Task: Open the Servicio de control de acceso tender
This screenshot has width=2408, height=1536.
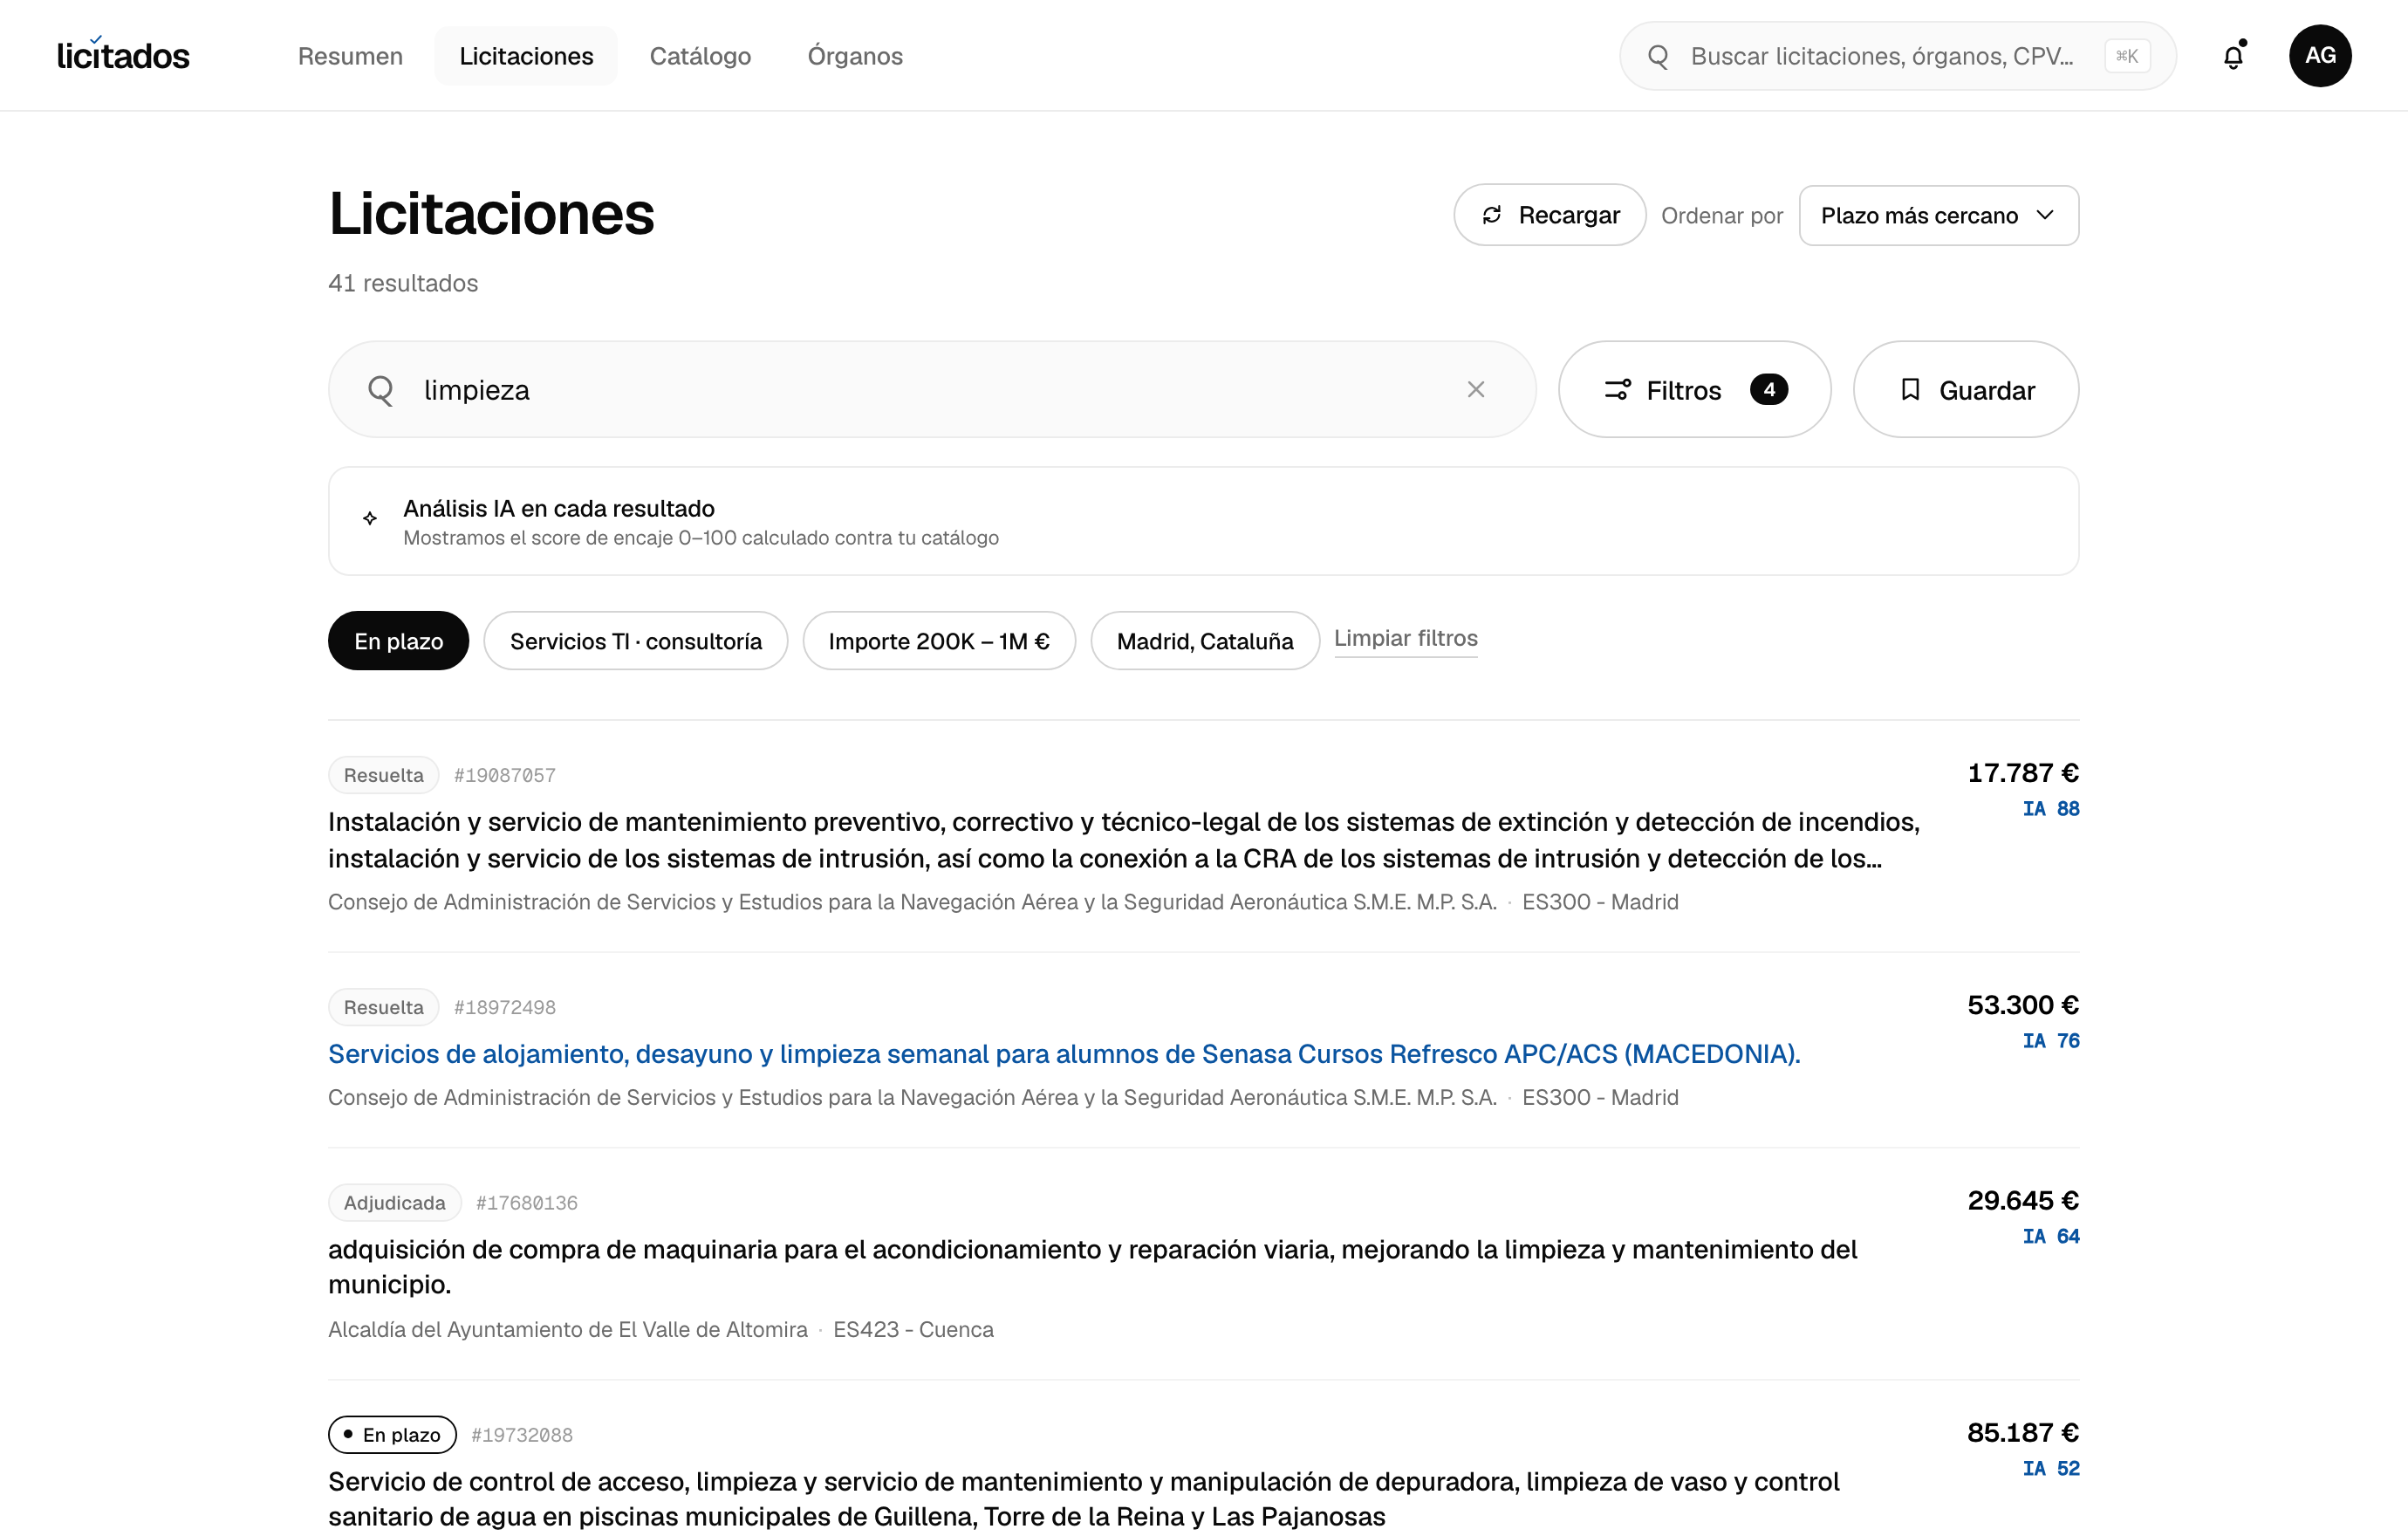Action: point(1083,1499)
